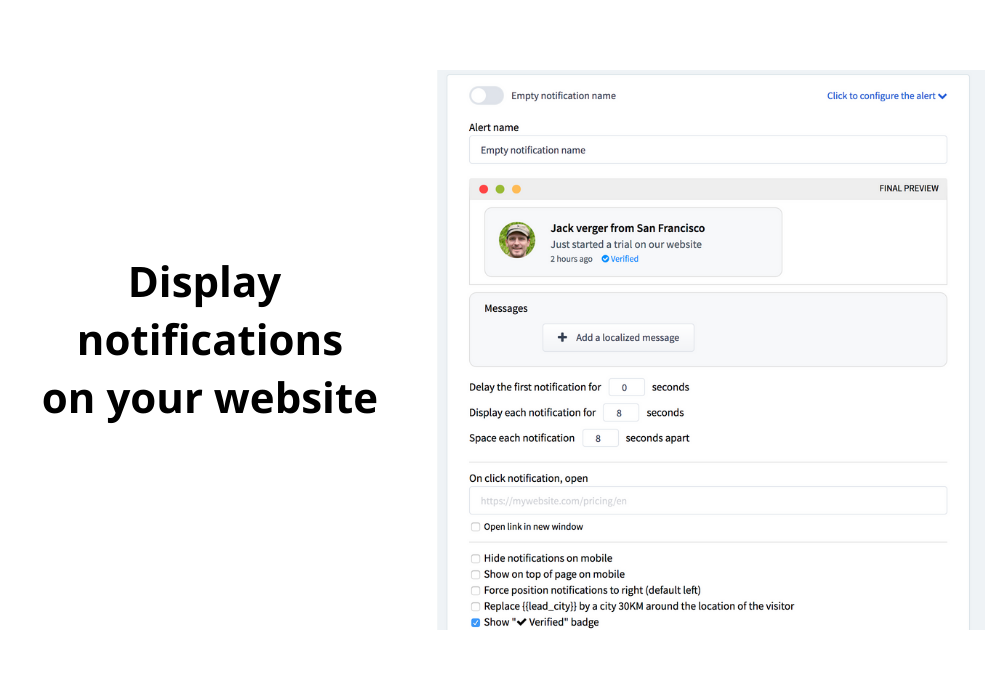The image size is (1000, 700).
Task: Click Jack verger's avatar photo
Action: (517, 240)
